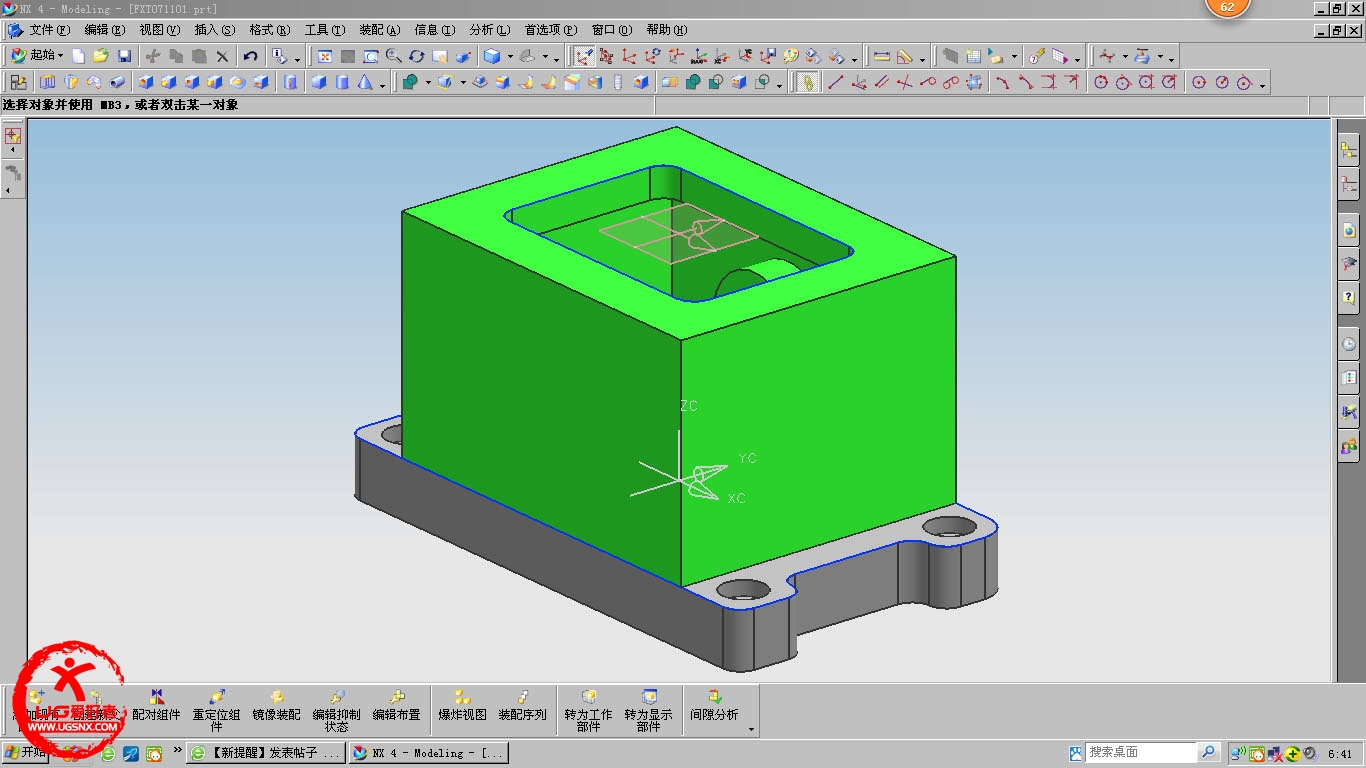Undo the last action
The image size is (1366, 768).
point(250,56)
